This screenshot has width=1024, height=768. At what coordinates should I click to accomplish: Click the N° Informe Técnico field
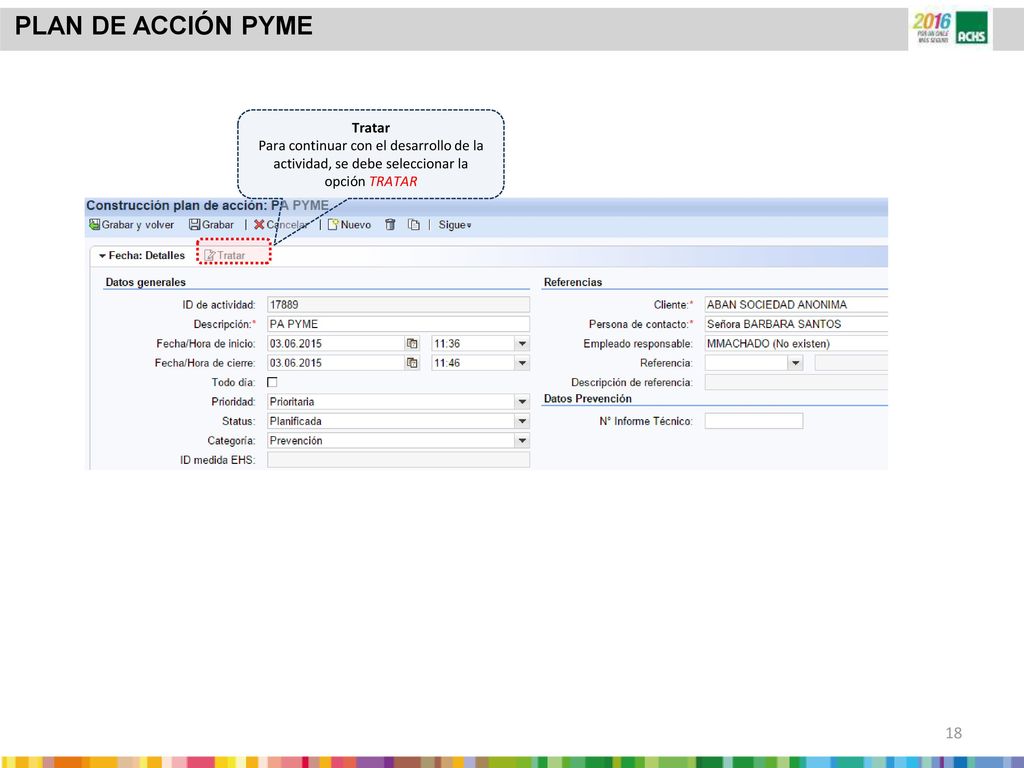coord(754,421)
